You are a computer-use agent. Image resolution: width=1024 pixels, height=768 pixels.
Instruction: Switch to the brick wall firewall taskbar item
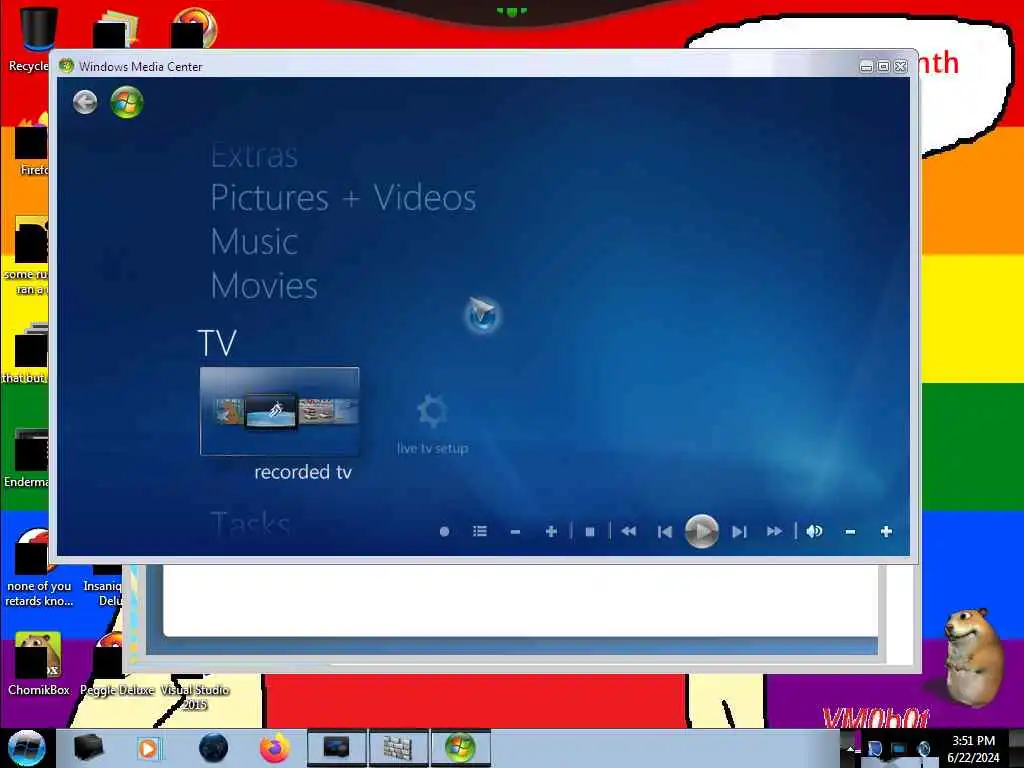[x=398, y=748]
